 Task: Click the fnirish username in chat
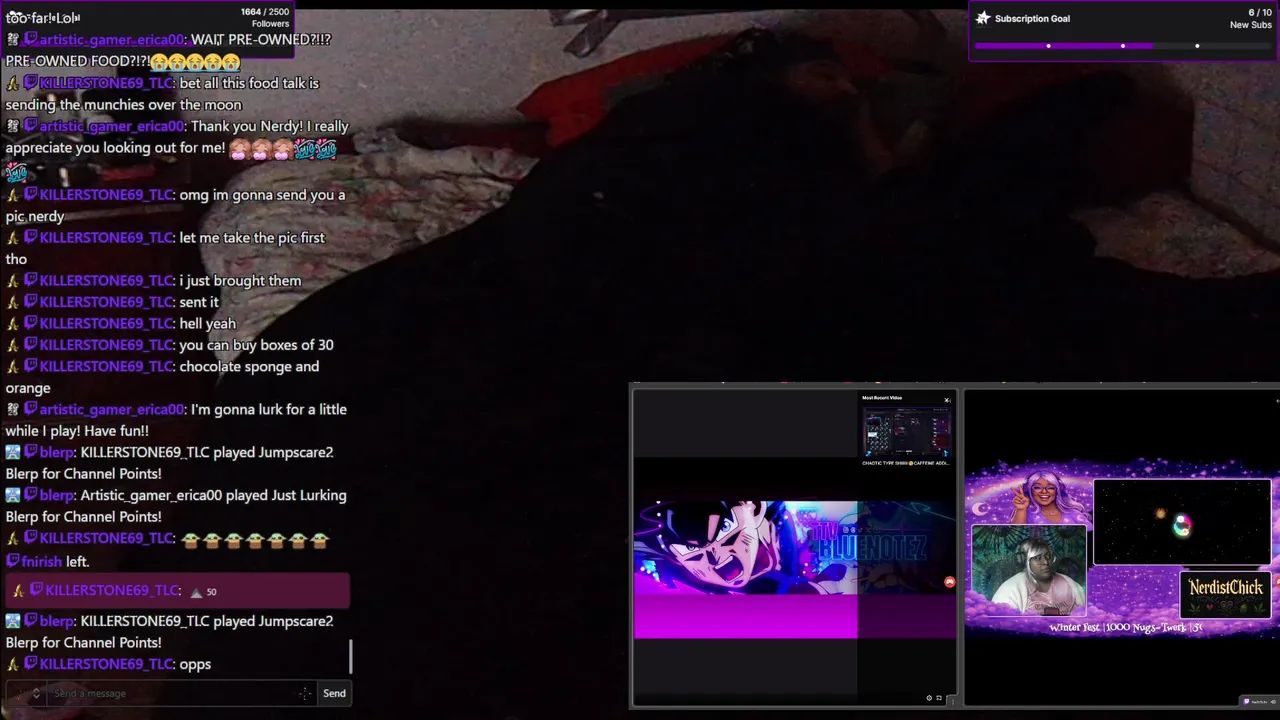pos(42,562)
